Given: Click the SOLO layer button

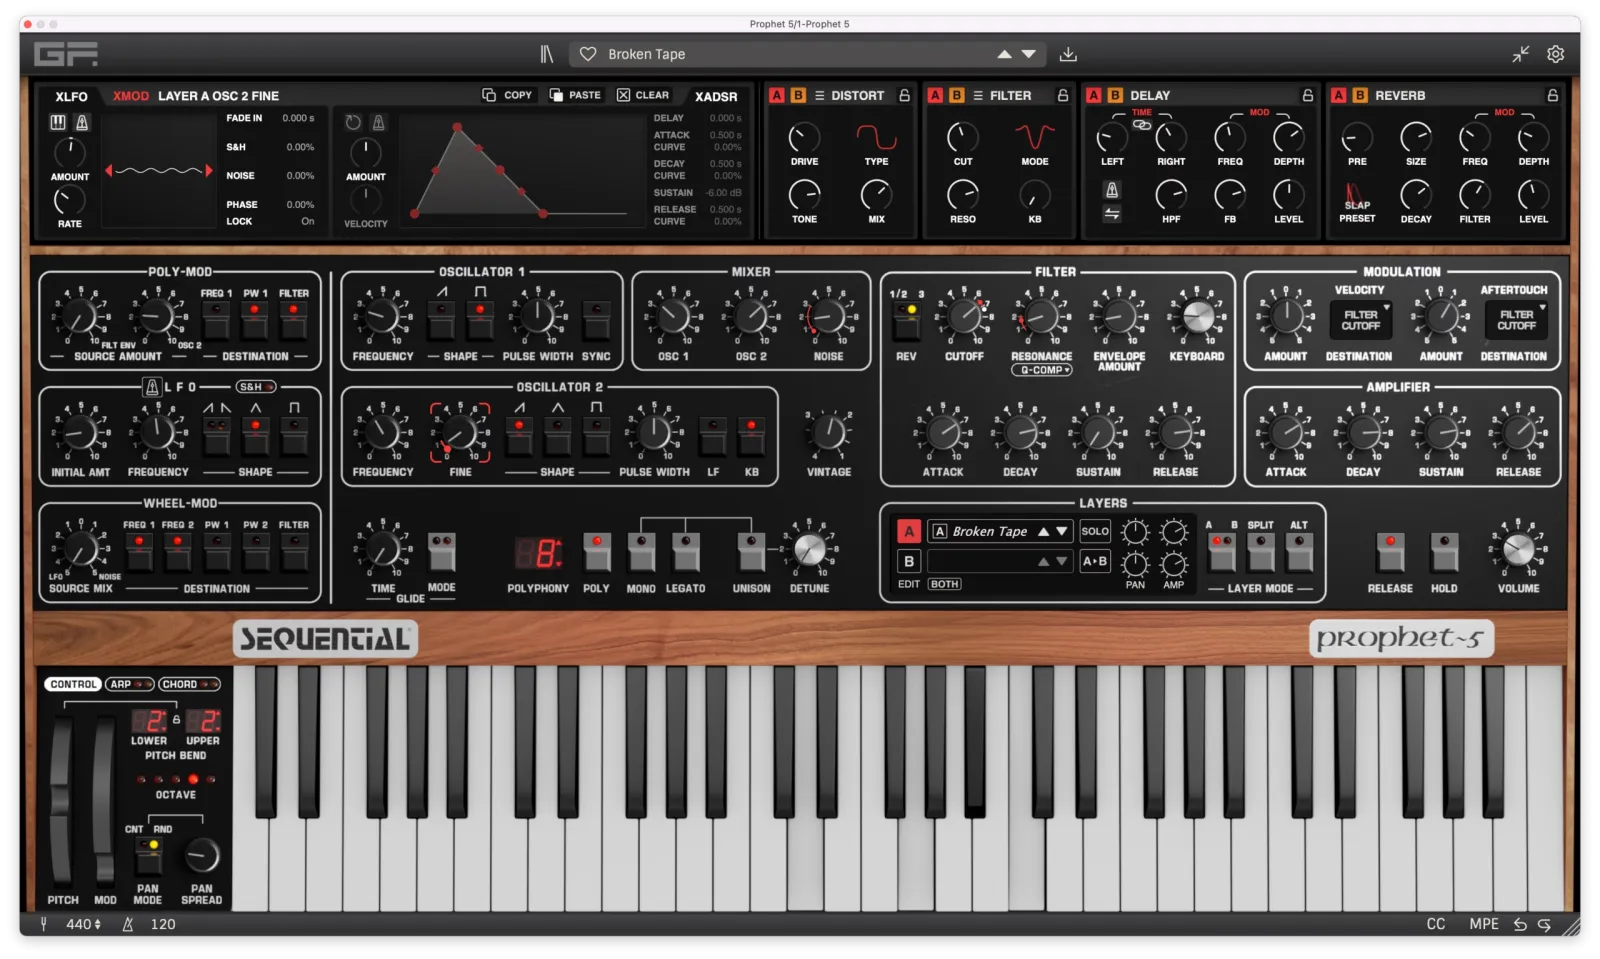Looking at the screenshot, I should point(1095,531).
